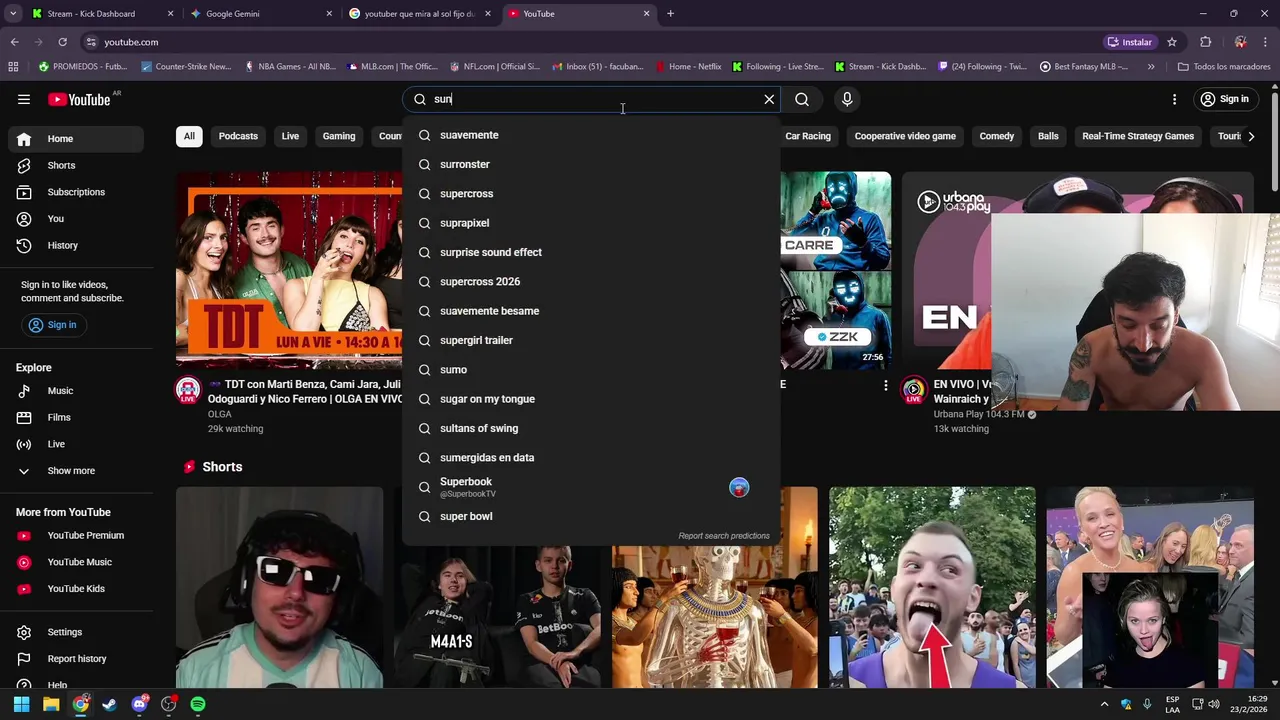Open YouTube Music link
1280x720 pixels.
(x=77, y=562)
